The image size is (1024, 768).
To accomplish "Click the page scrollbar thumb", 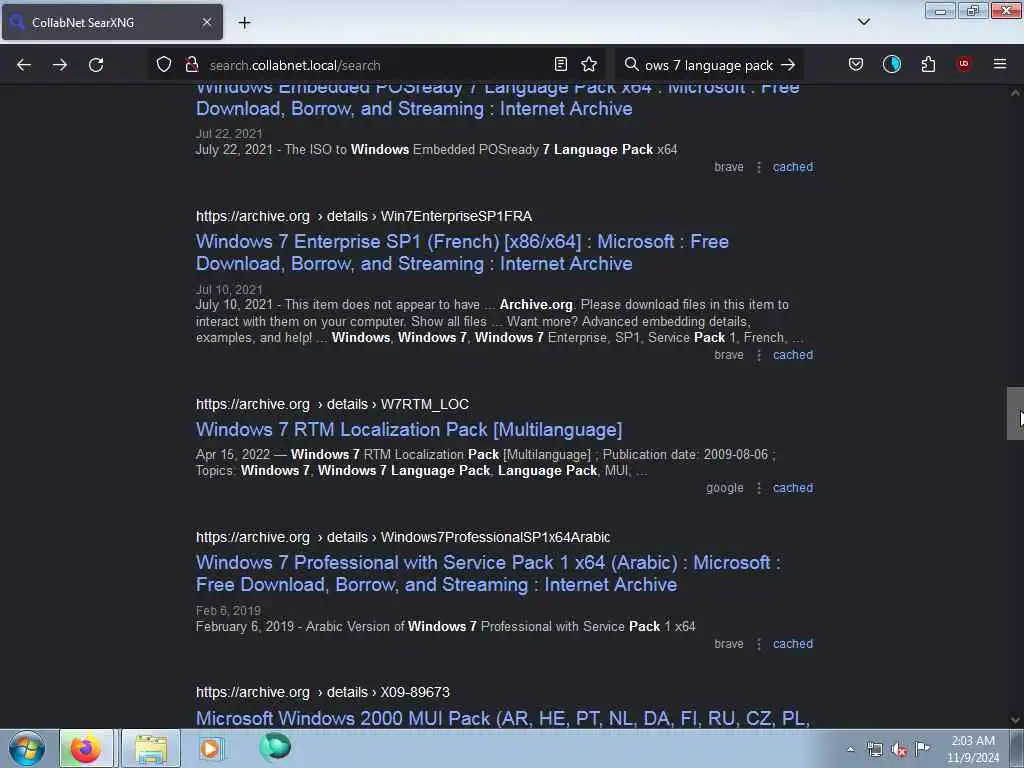I will (x=1015, y=413).
